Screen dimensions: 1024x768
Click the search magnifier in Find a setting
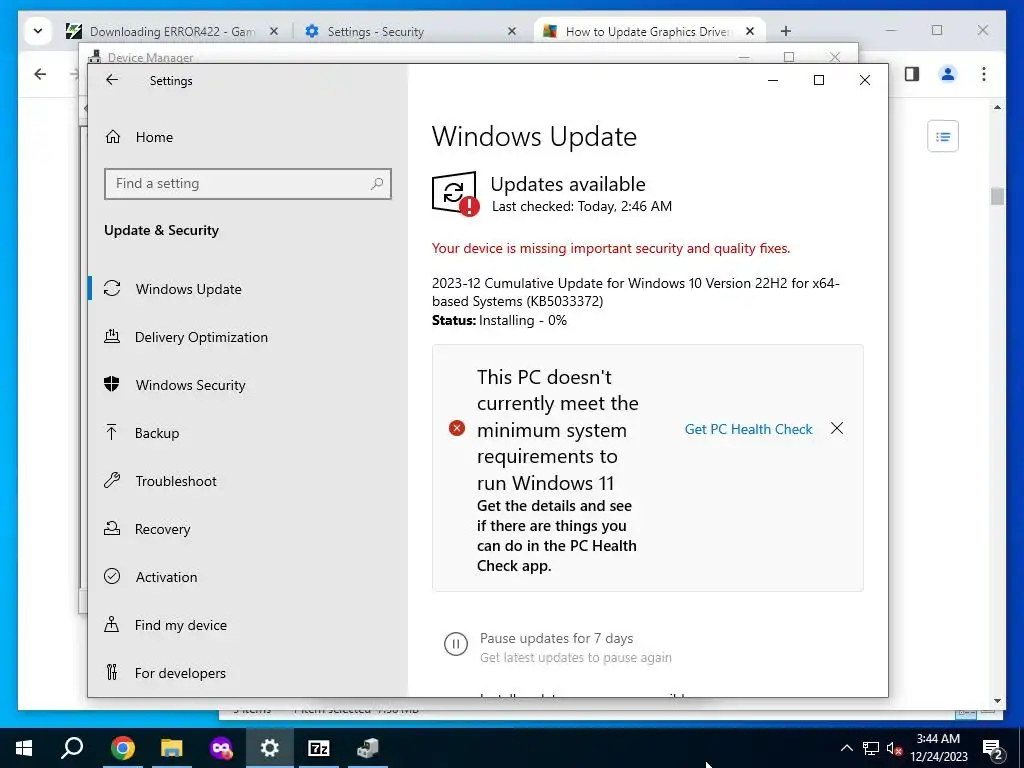click(377, 184)
